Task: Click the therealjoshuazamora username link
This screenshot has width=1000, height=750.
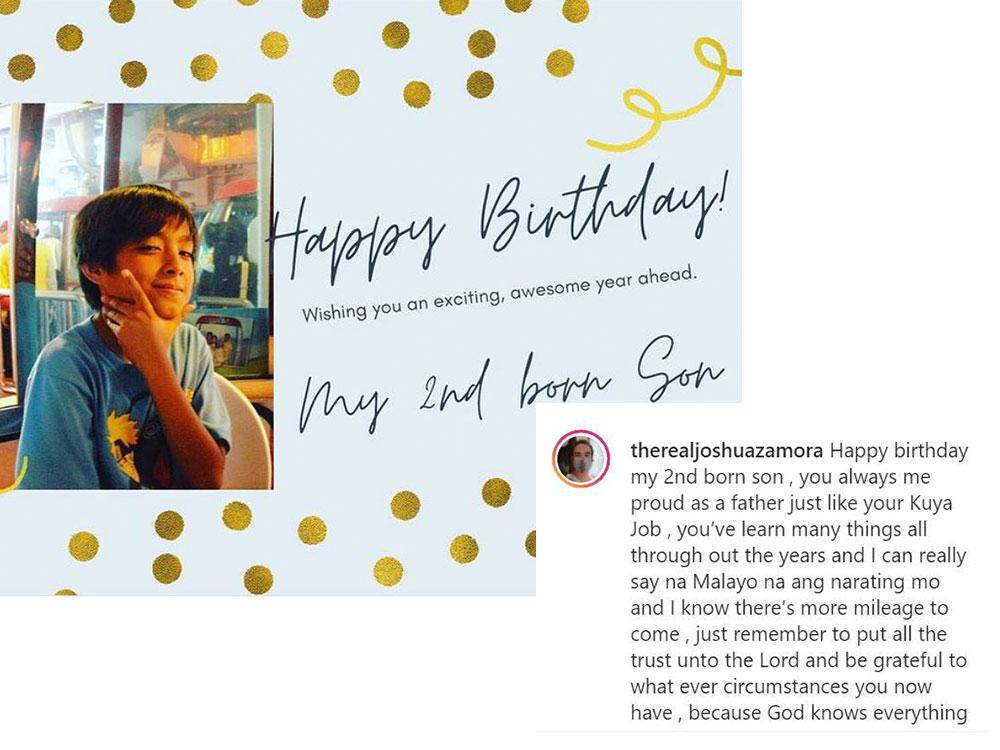Action: pyautogui.click(x=726, y=451)
